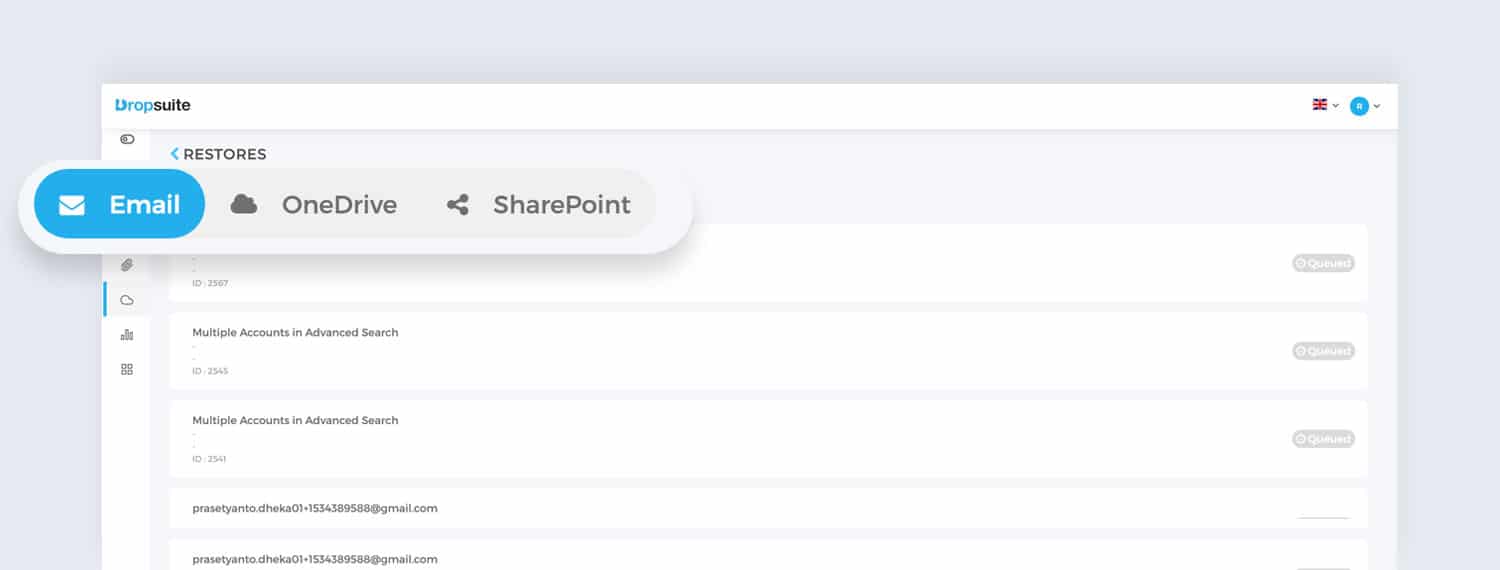Open the user avatar menu

pos(1365,106)
